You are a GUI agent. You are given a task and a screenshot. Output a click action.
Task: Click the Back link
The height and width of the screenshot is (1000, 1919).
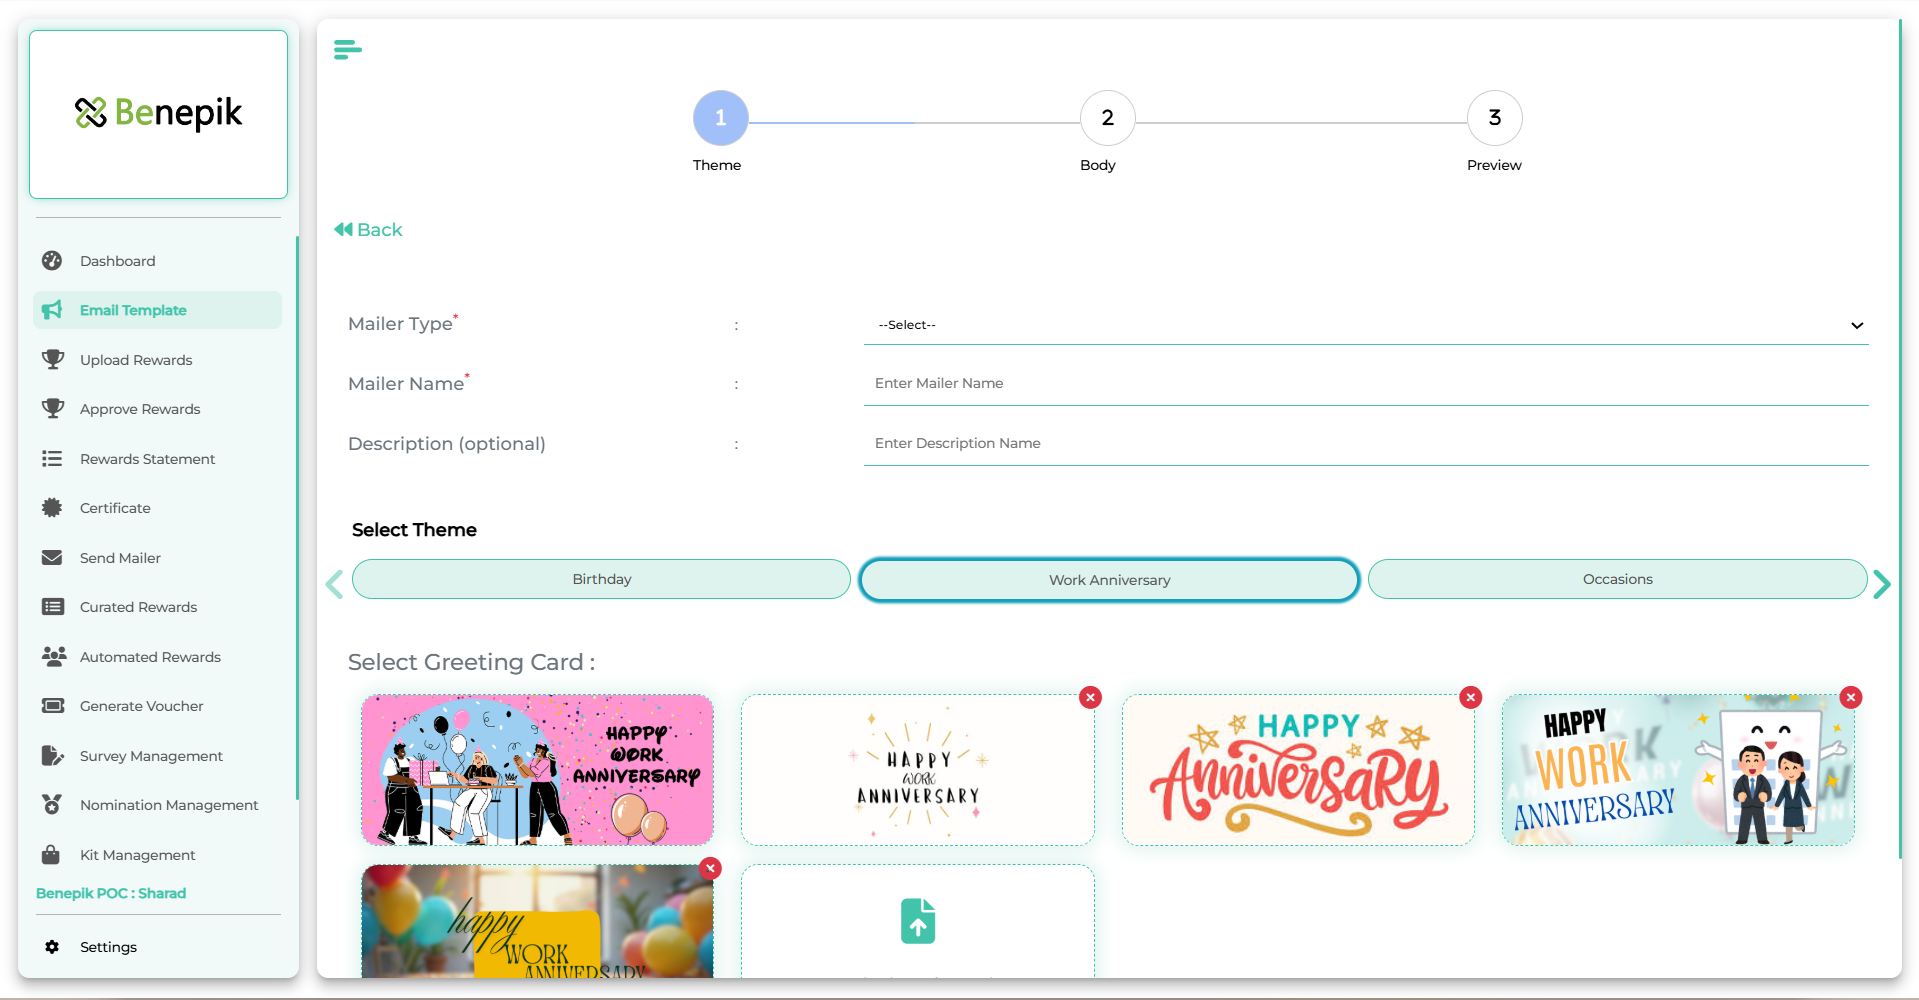pos(368,230)
